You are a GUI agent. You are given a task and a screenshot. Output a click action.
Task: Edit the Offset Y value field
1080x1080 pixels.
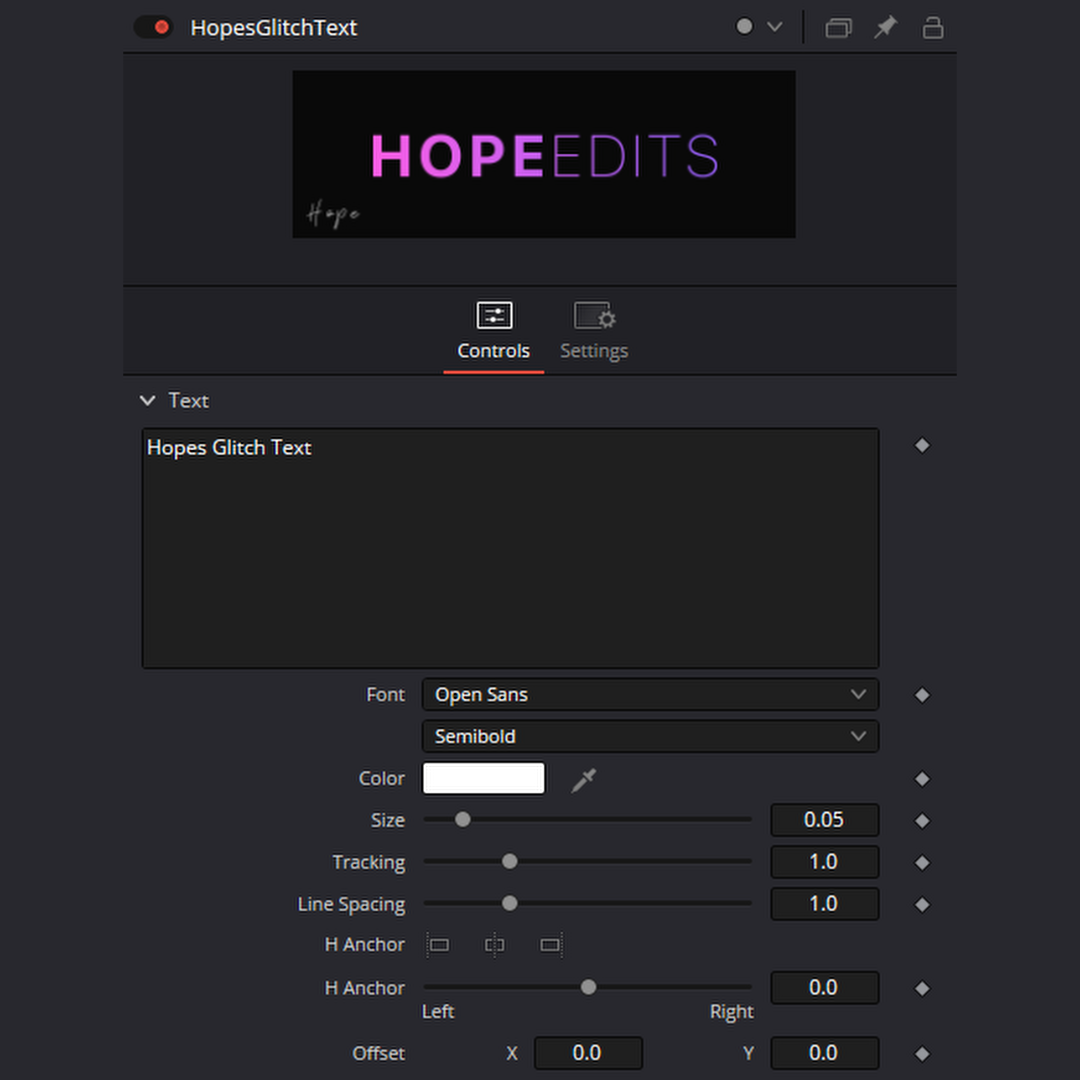824,1053
